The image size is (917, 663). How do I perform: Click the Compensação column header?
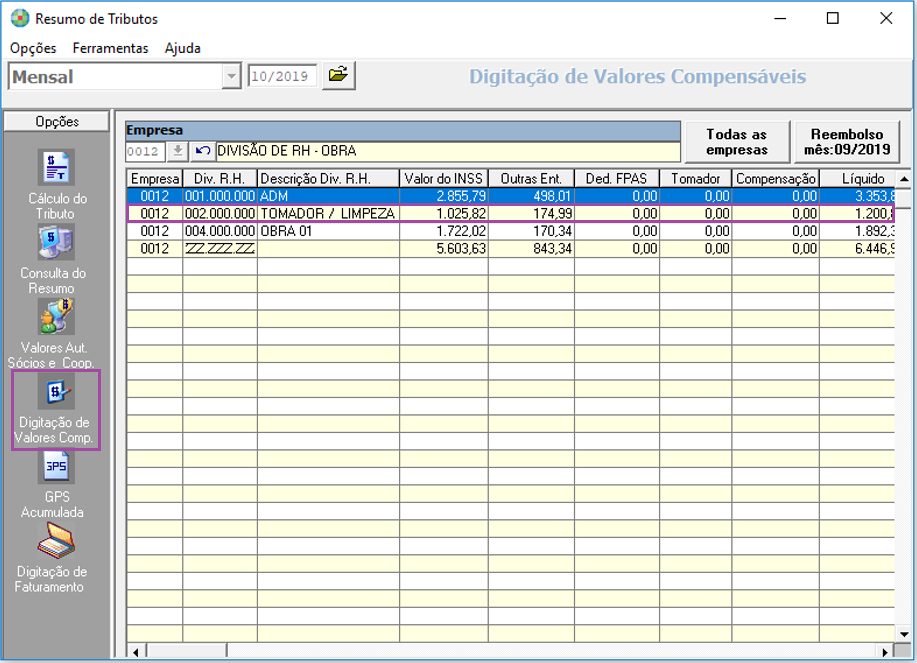775,178
